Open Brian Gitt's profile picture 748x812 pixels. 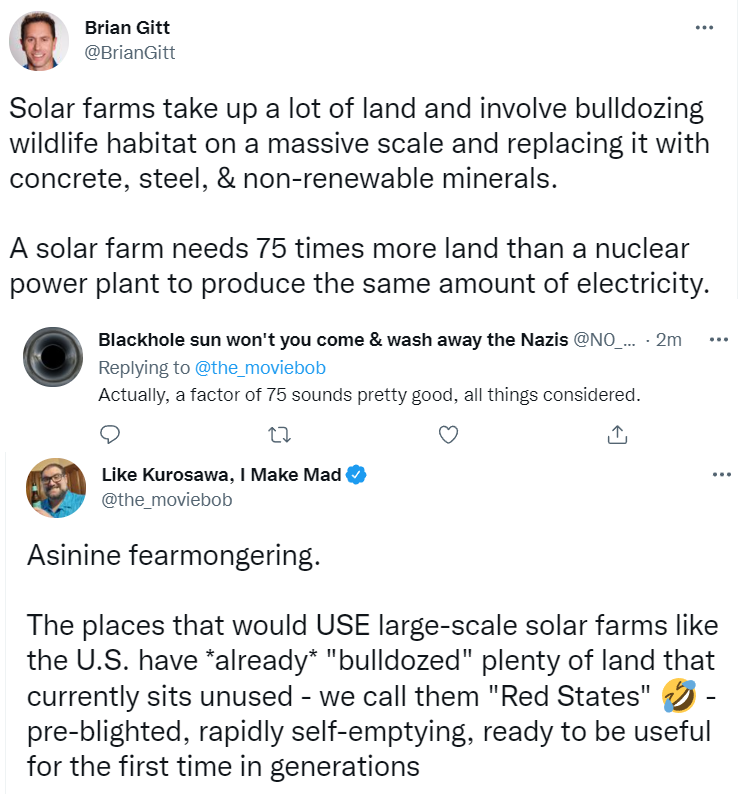pos(39,41)
